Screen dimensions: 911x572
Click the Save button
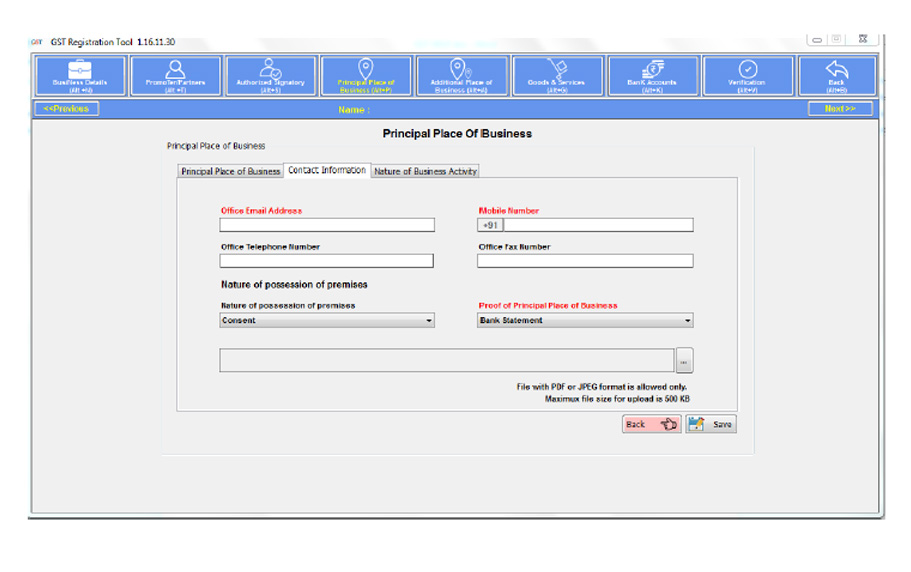pos(711,424)
